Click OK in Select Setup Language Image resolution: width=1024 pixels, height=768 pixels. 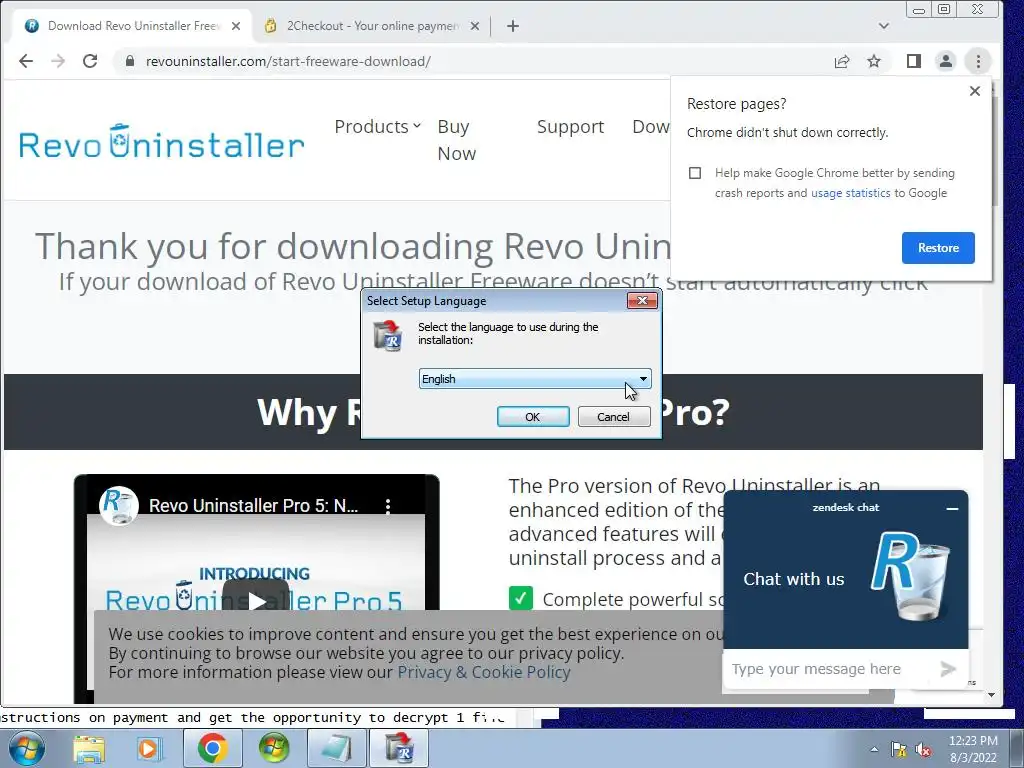(533, 417)
